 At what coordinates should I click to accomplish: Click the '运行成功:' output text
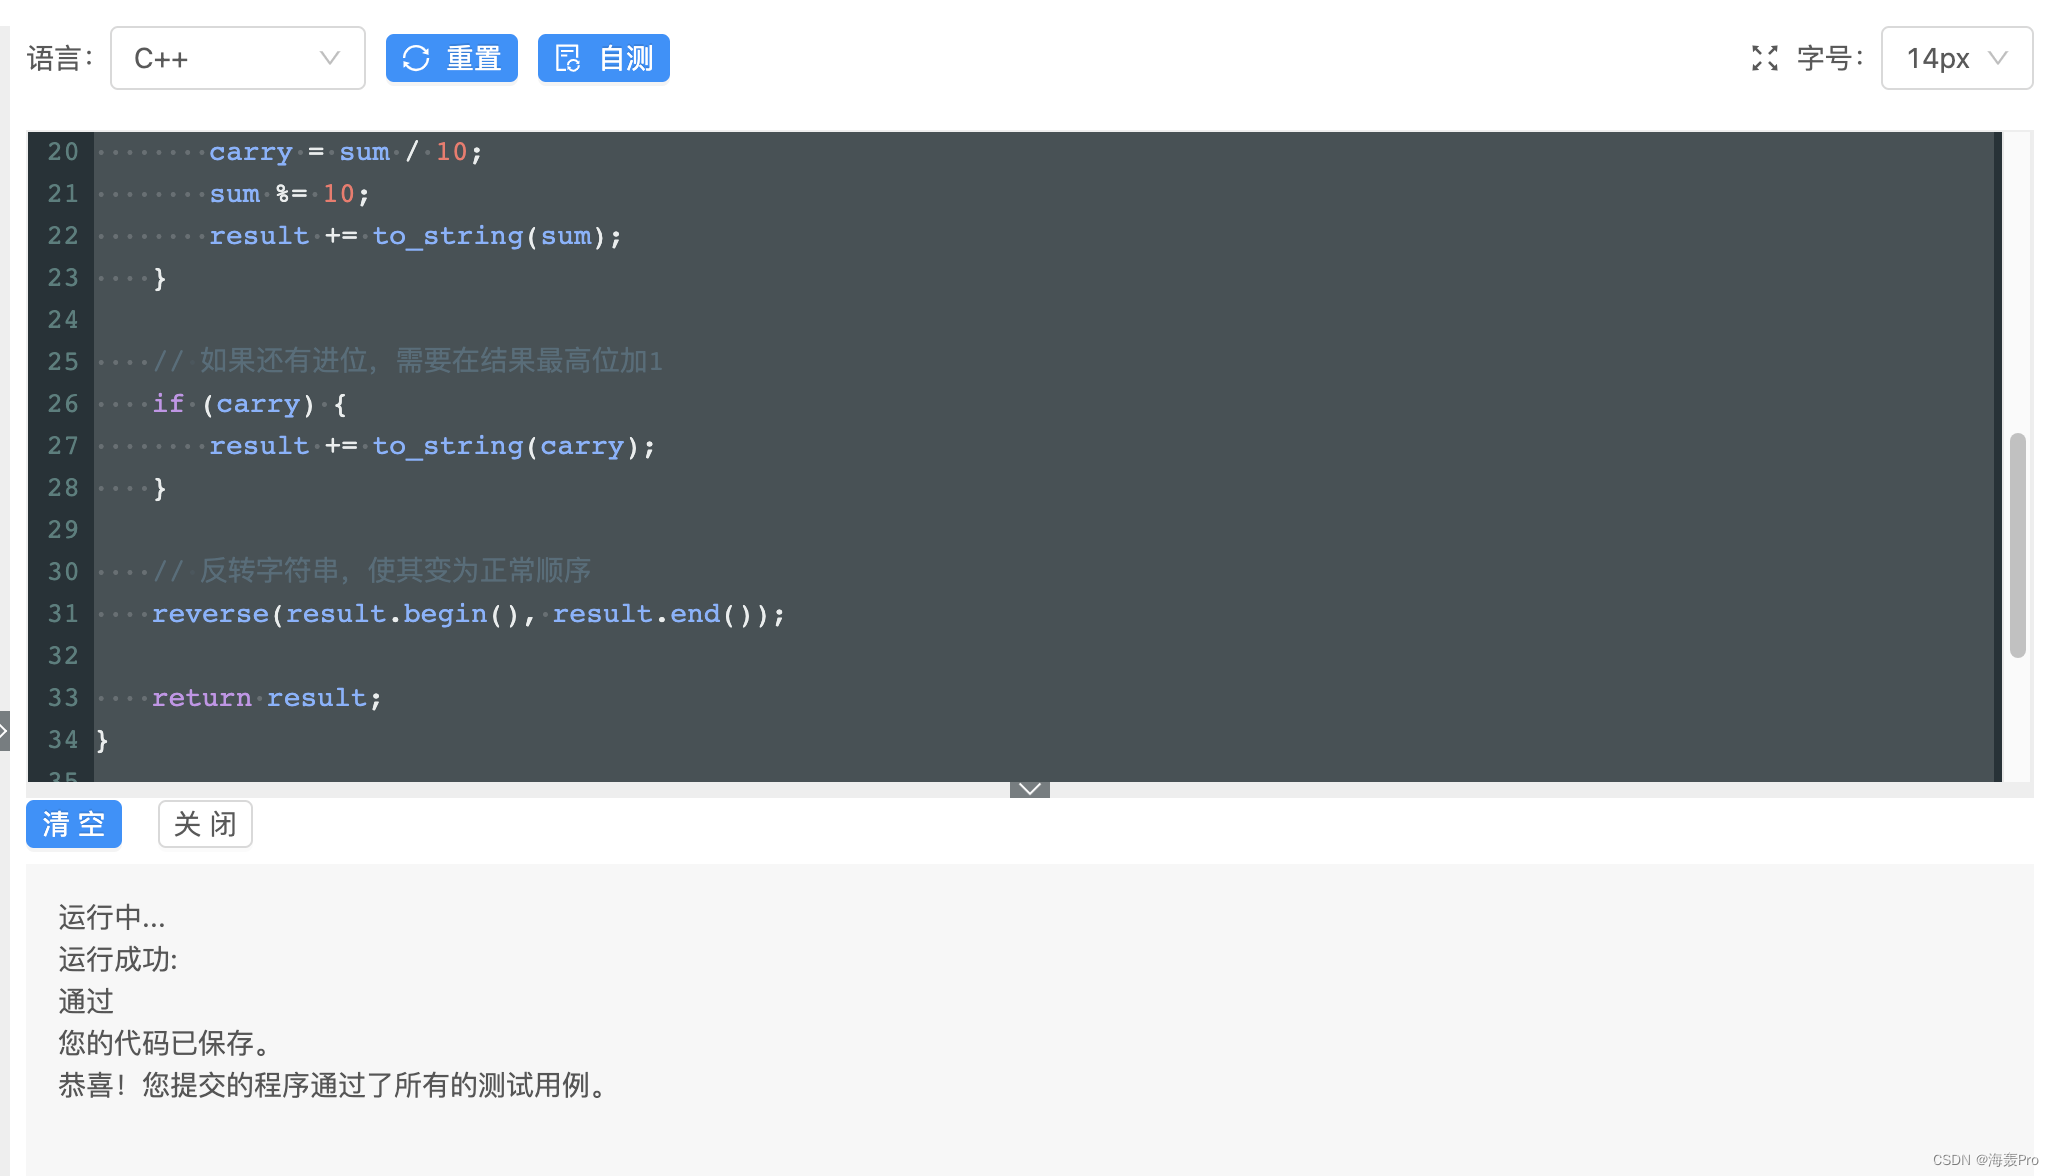[118, 960]
